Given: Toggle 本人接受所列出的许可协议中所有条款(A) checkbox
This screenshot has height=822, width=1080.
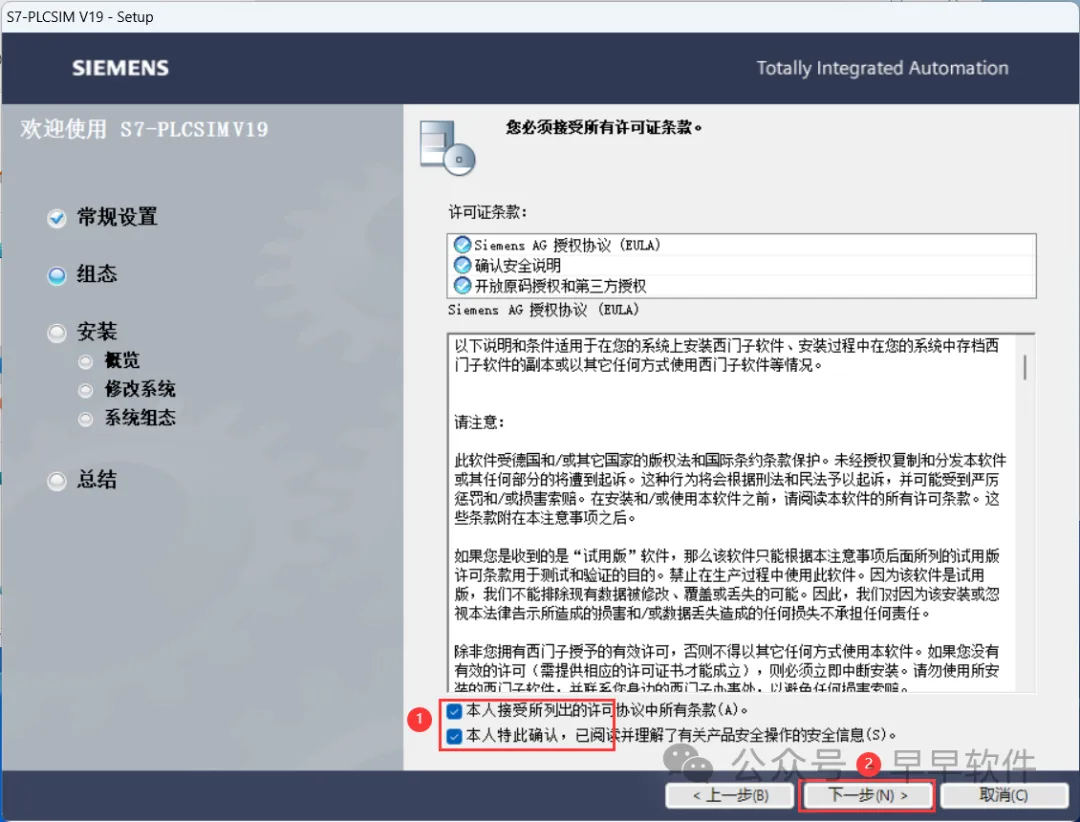Looking at the screenshot, I should [454, 710].
